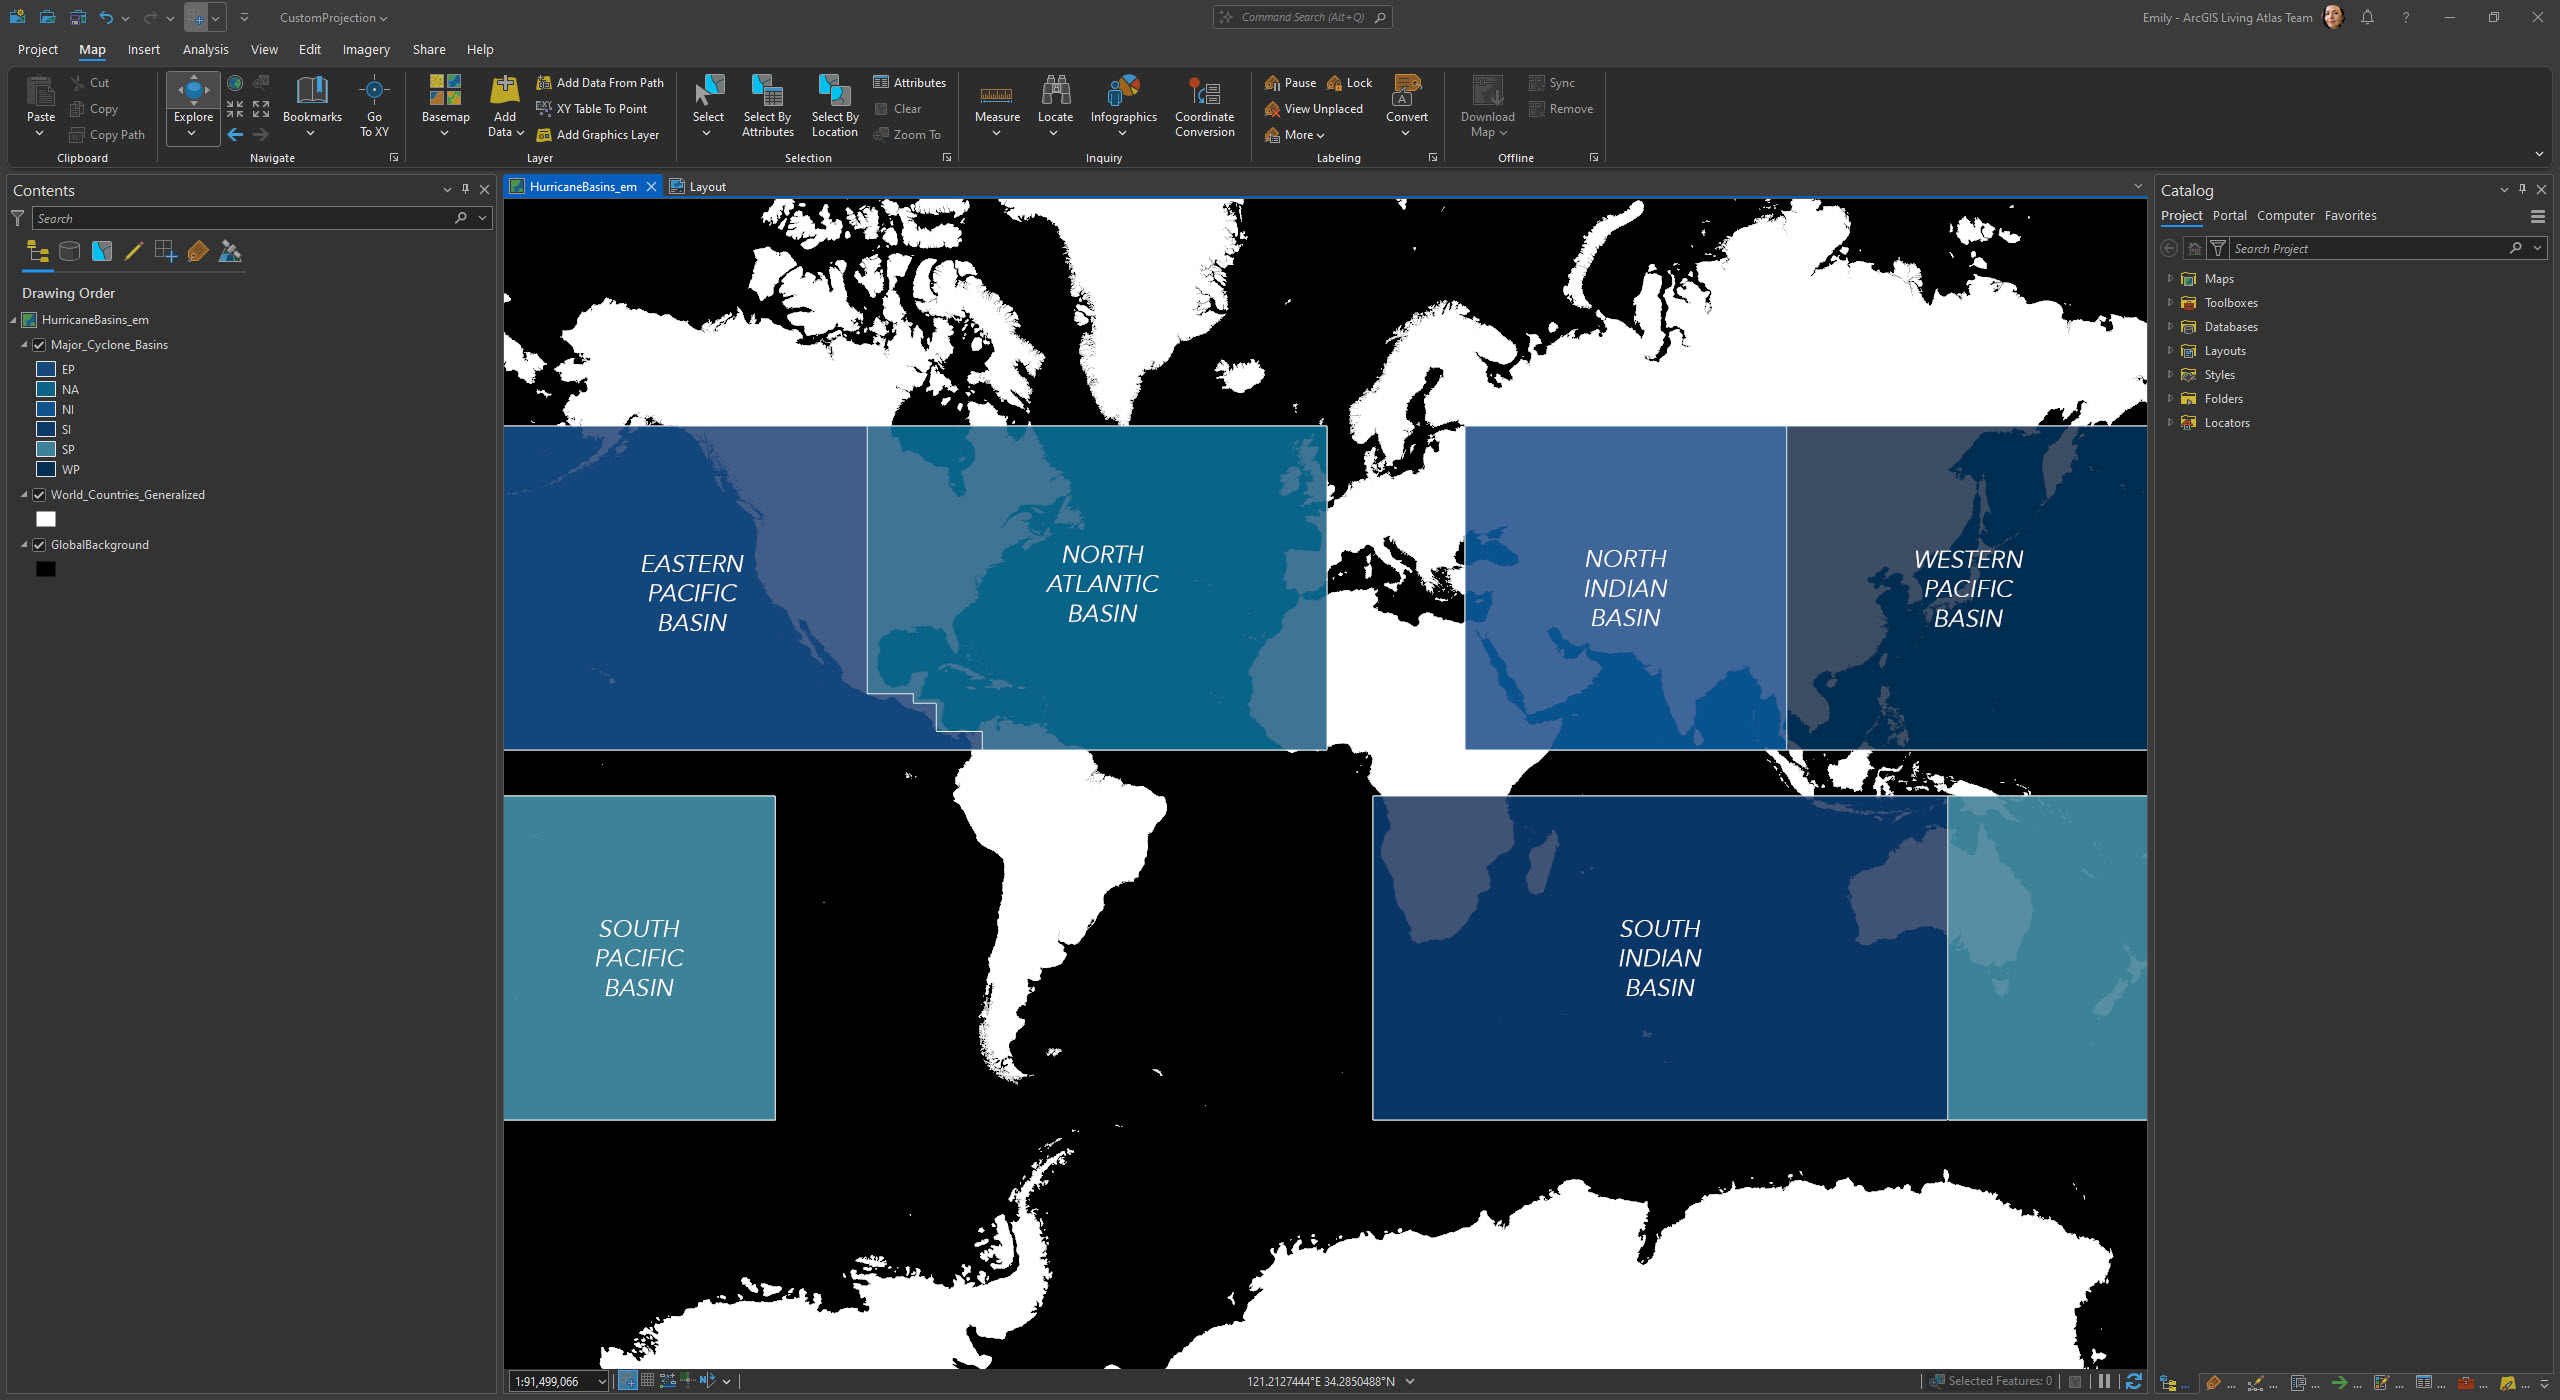2560x1400 pixels.
Task: Uncheck Major_Cyclone_Basins layer visibility
Action: 40,345
